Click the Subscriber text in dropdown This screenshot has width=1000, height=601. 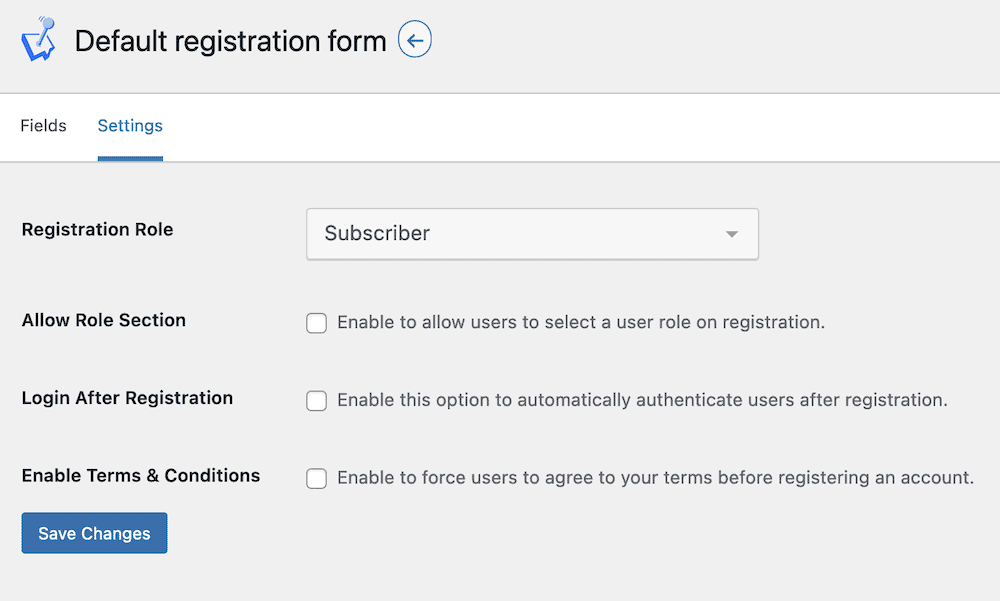coord(377,234)
